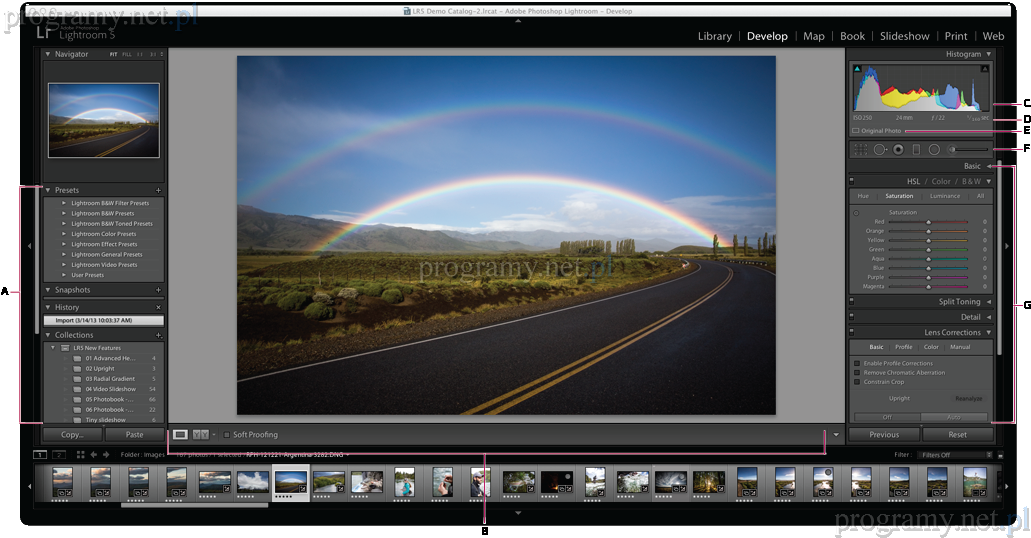
Task: Collapse the Navigator panel
Action: (48, 54)
